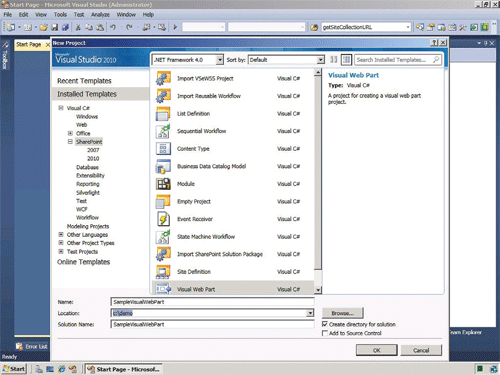
Task: Pick the Site Definition template icon
Action: click(x=163, y=272)
